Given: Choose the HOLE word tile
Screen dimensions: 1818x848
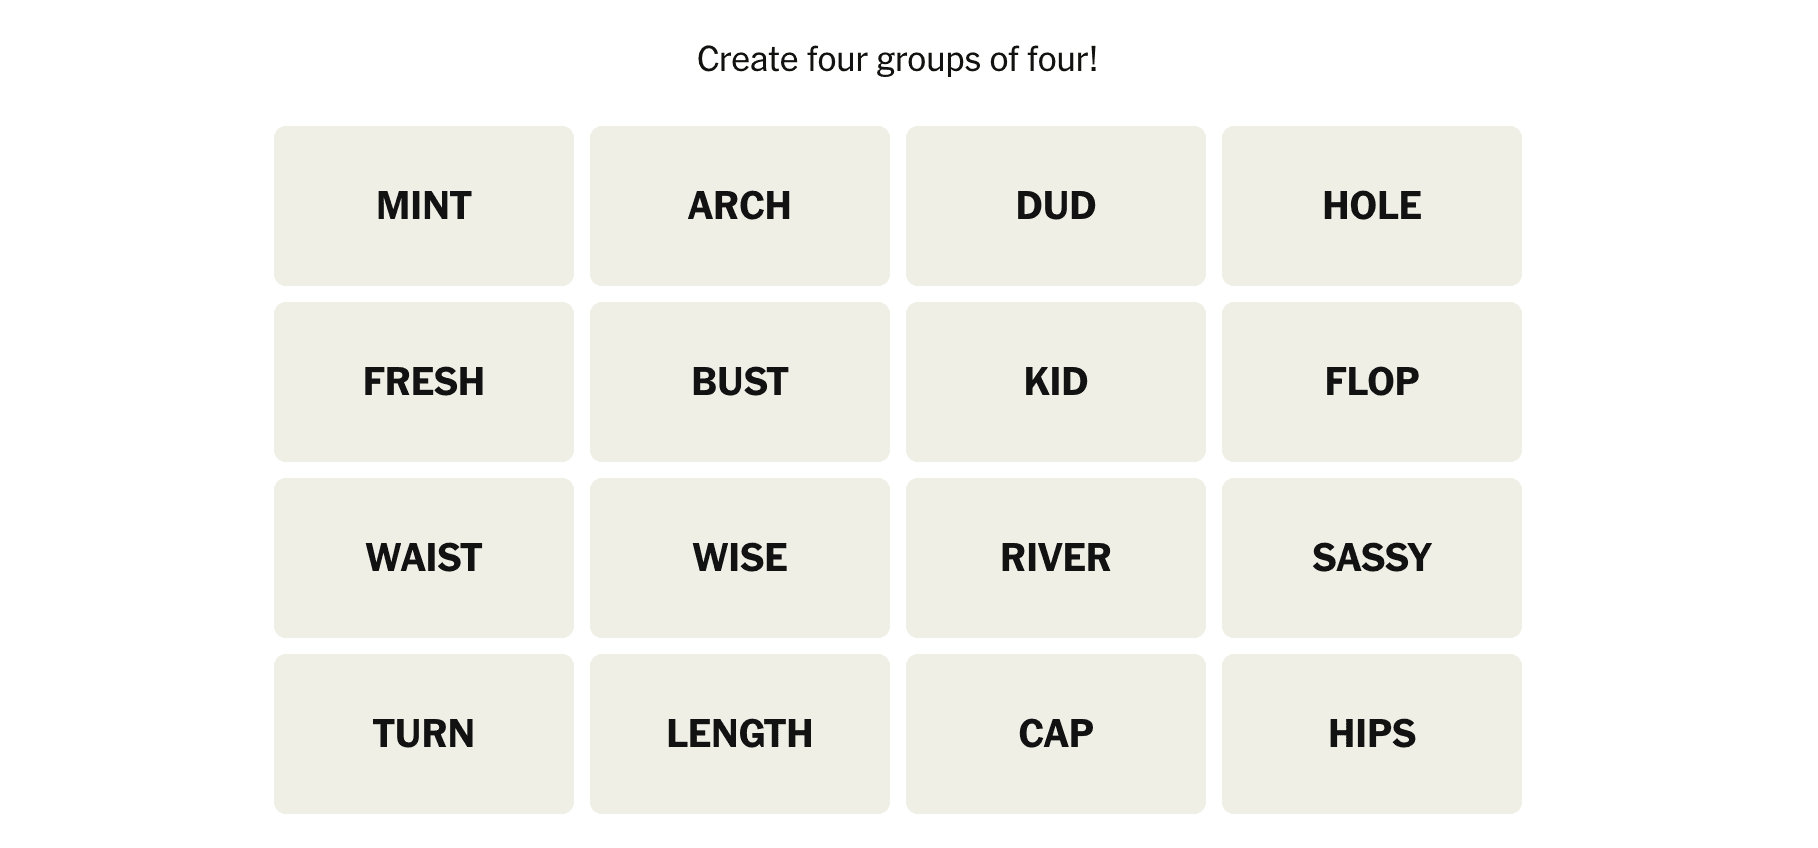Looking at the screenshot, I should click(1372, 206).
